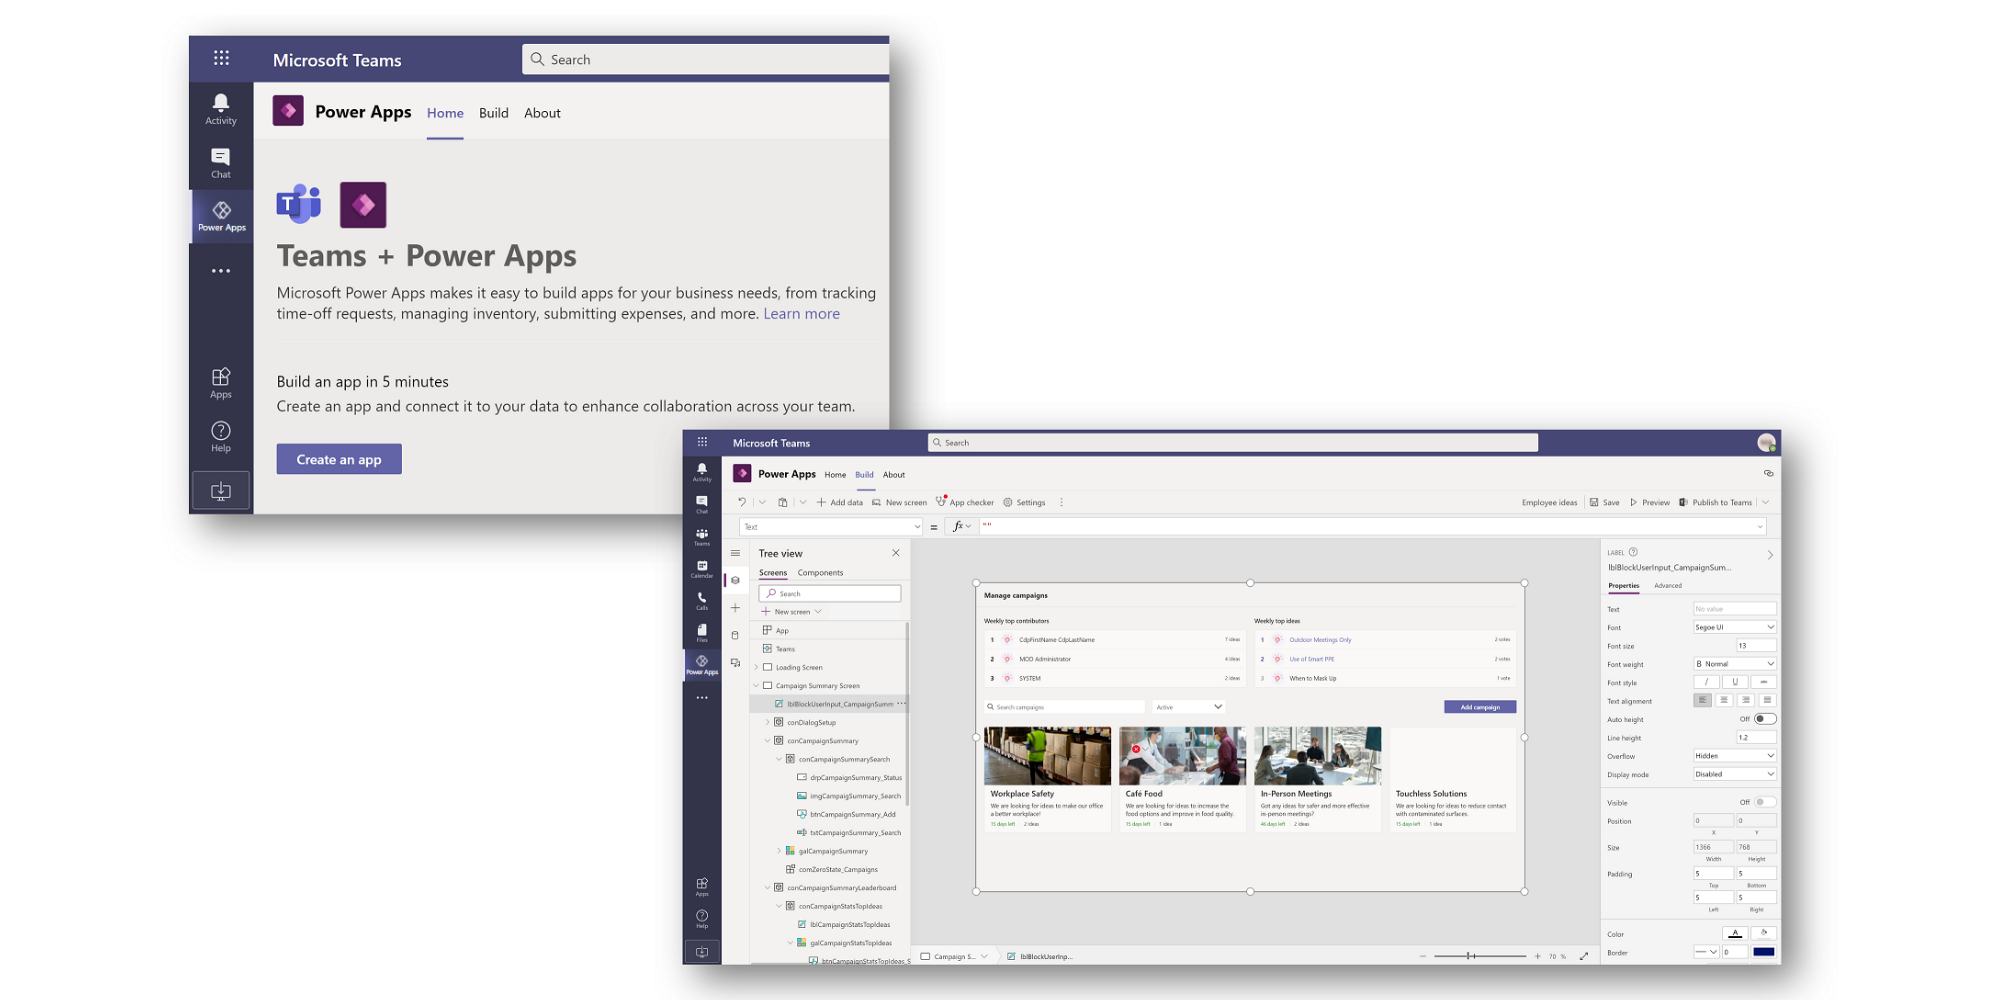The image size is (2000, 1000).
Task: Open Settings from the Power Apps toolbar
Action: (x=1024, y=502)
